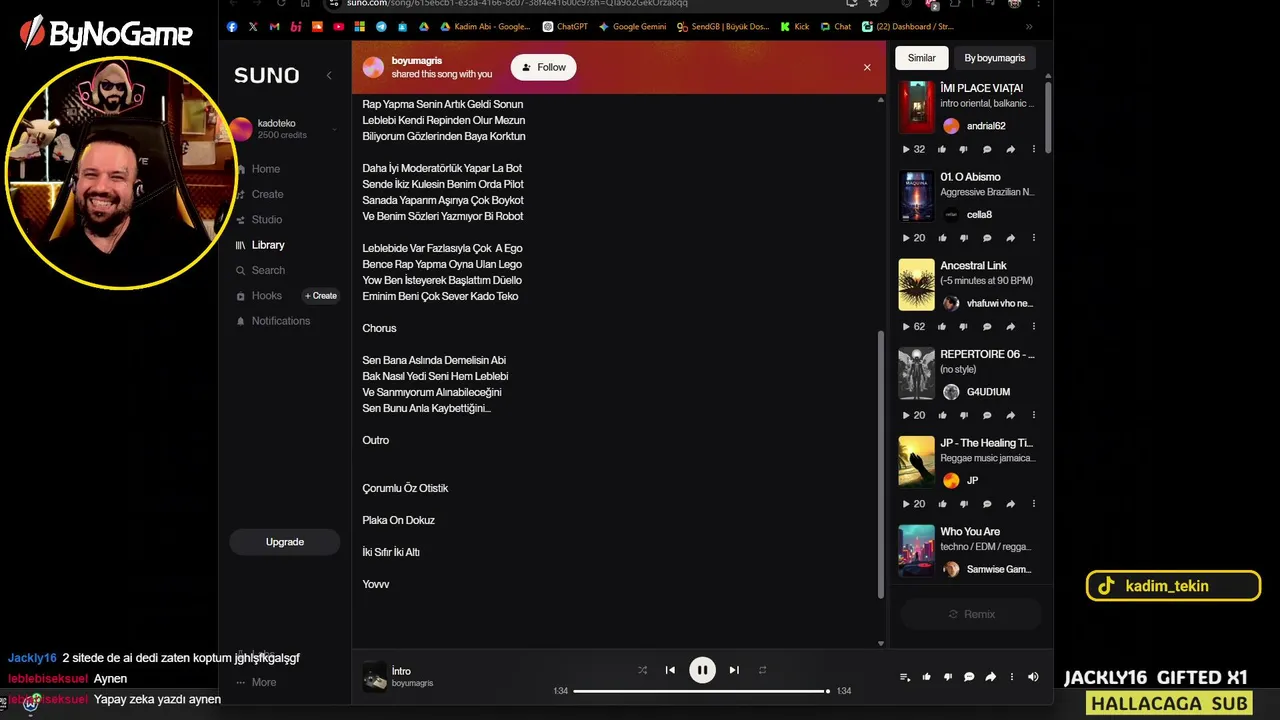Collapse the Suno sidebar with chevron
1280x720 pixels.
329,75
